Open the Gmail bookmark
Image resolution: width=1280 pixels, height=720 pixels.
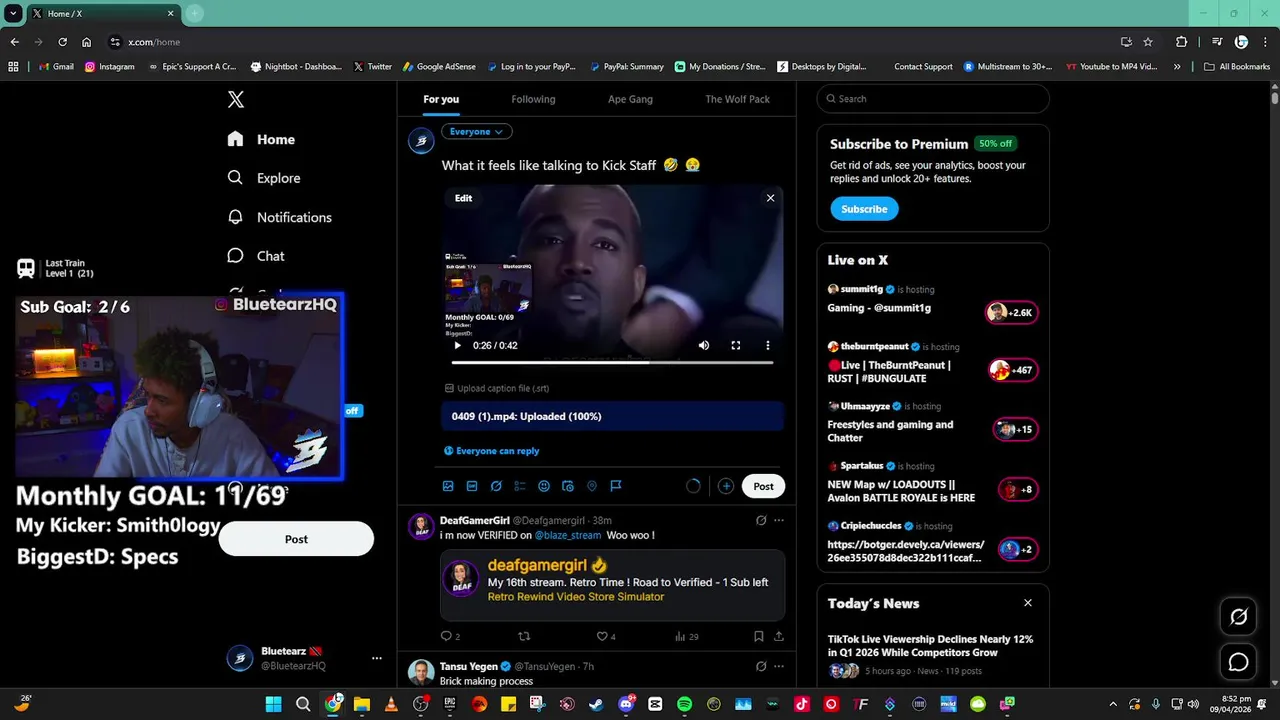(56, 67)
